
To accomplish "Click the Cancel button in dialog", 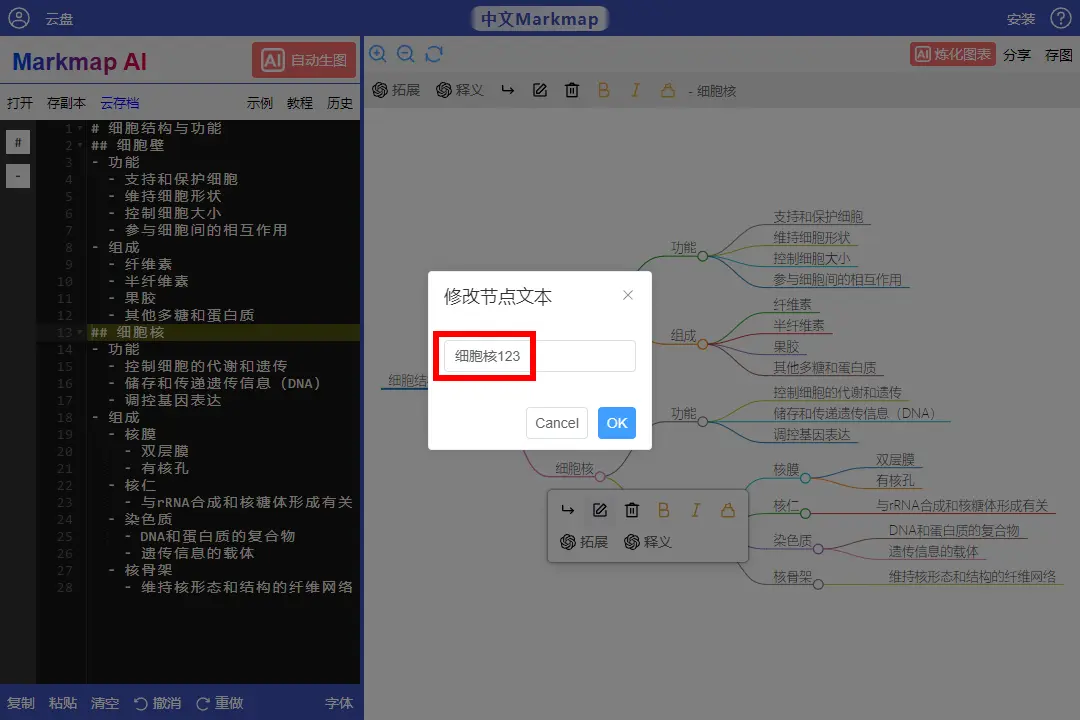I will point(557,423).
